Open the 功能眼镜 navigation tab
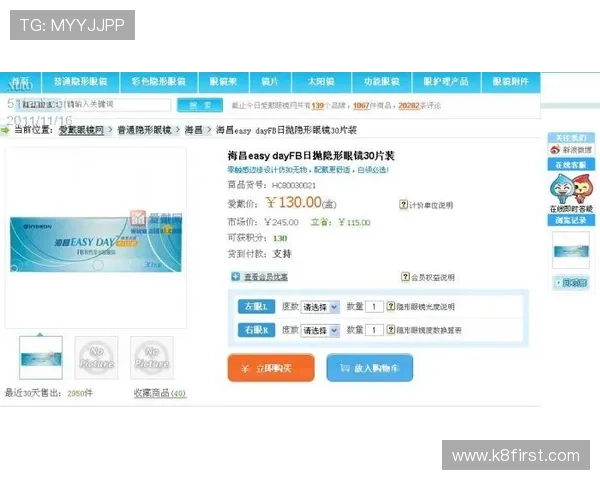 point(382,82)
